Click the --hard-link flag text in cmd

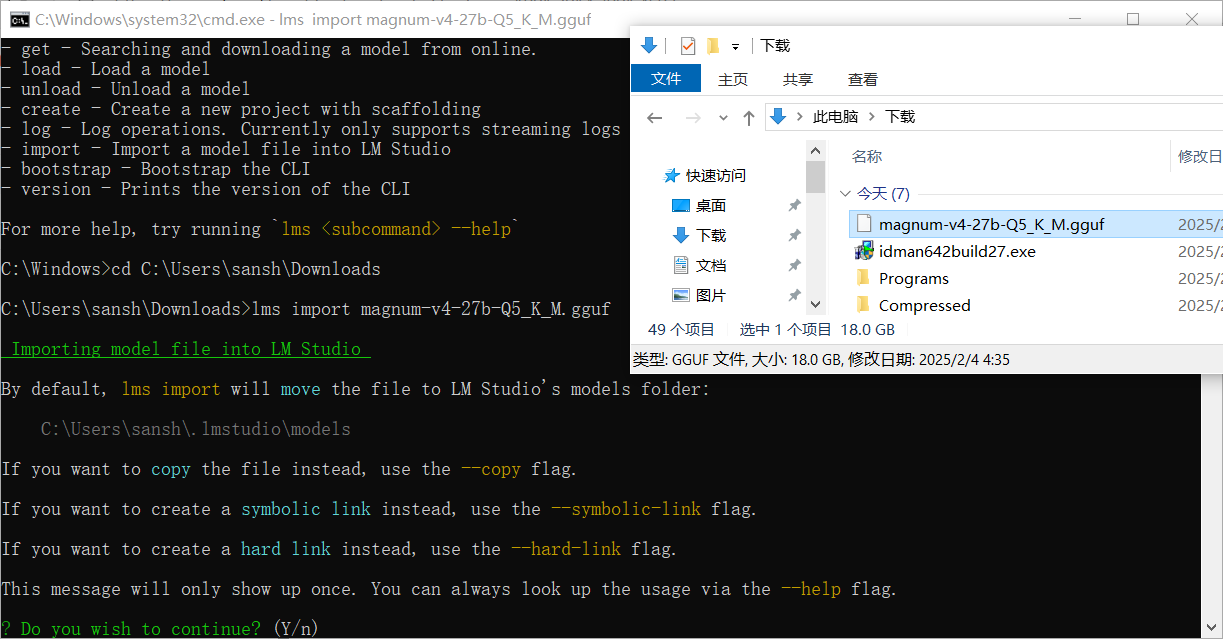point(566,549)
